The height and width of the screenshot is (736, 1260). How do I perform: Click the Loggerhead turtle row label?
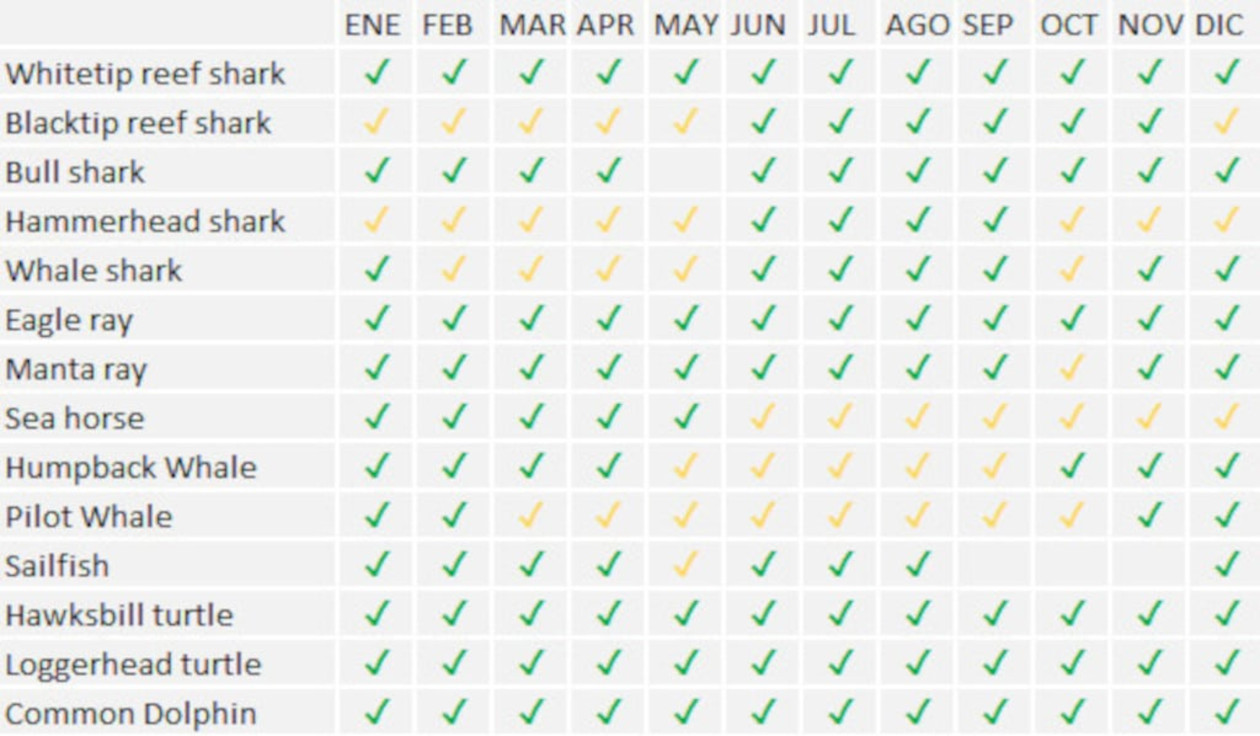[x=133, y=664]
